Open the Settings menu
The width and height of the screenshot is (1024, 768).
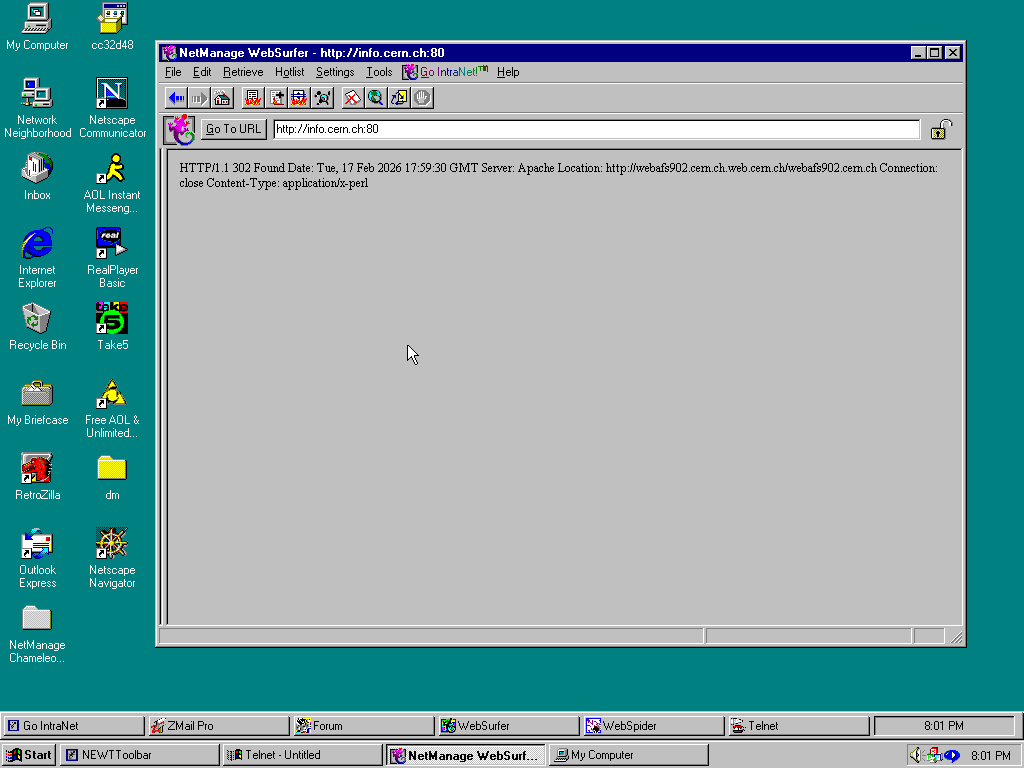coord(334,72)
